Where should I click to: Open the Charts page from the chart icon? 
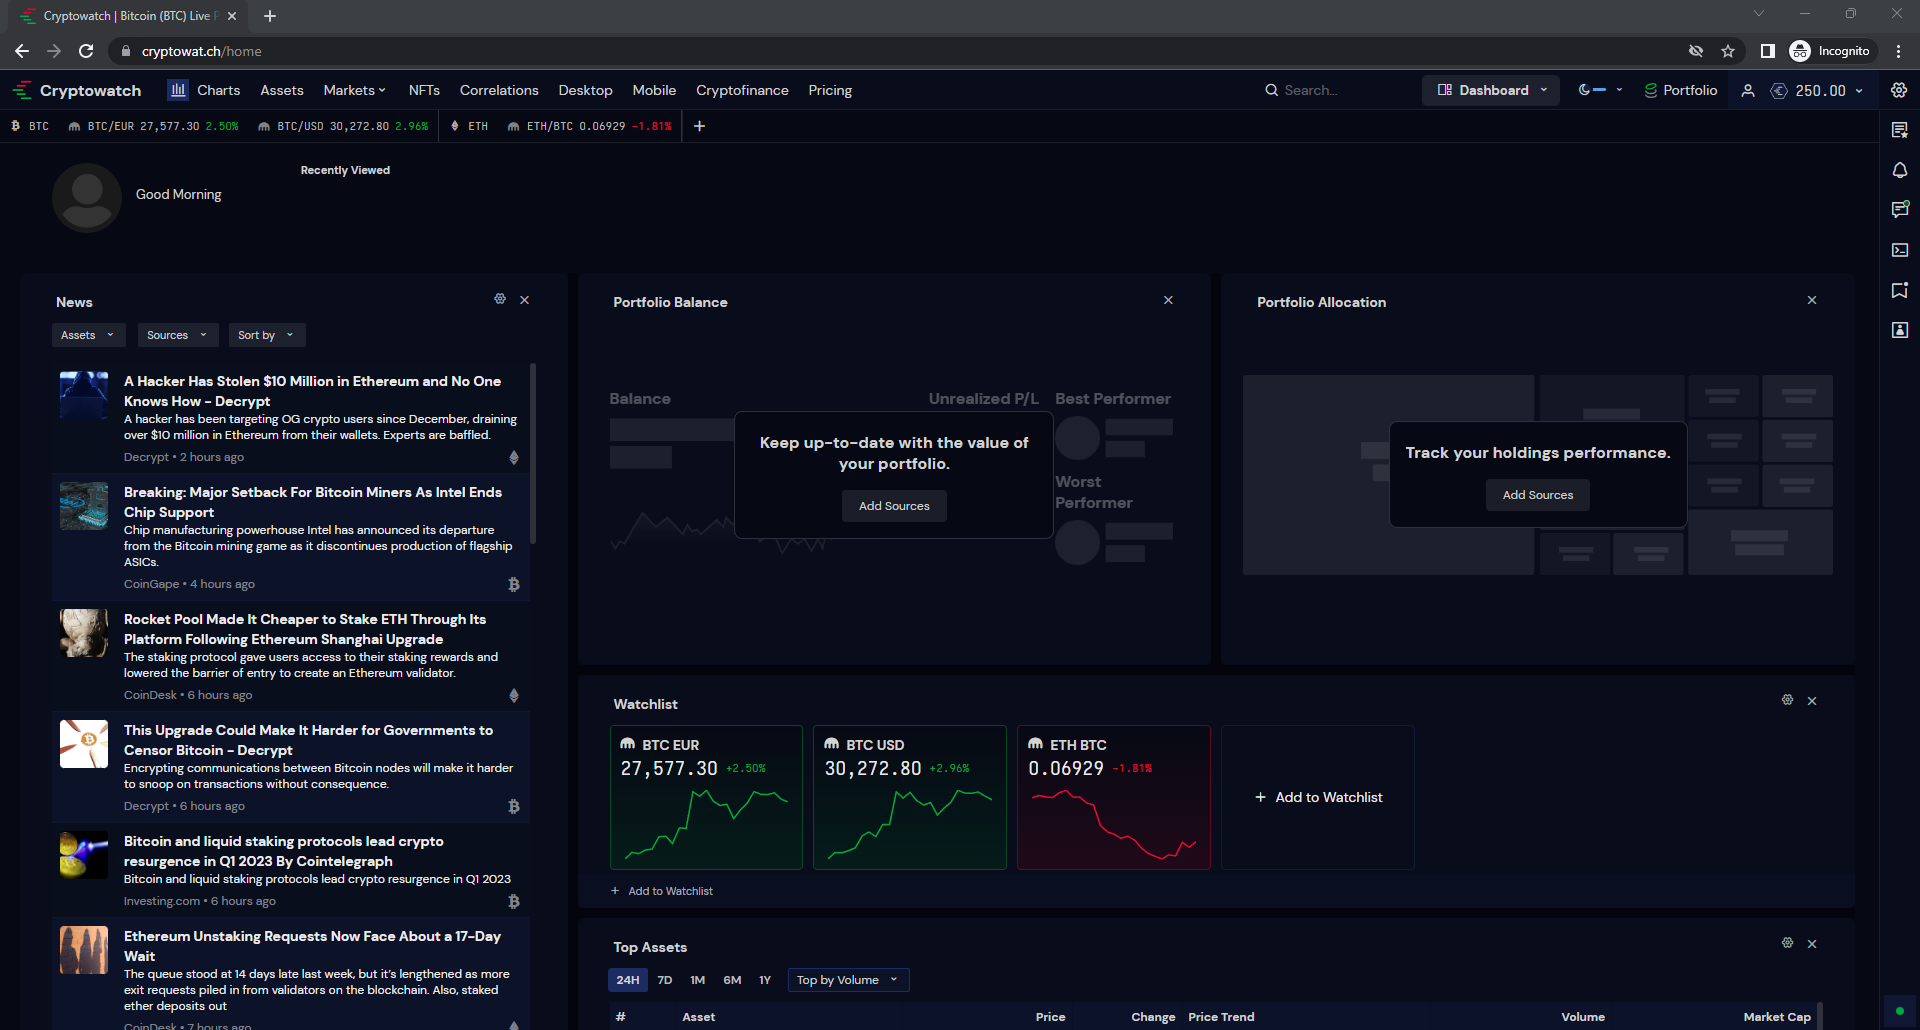(x=178, y=90)
